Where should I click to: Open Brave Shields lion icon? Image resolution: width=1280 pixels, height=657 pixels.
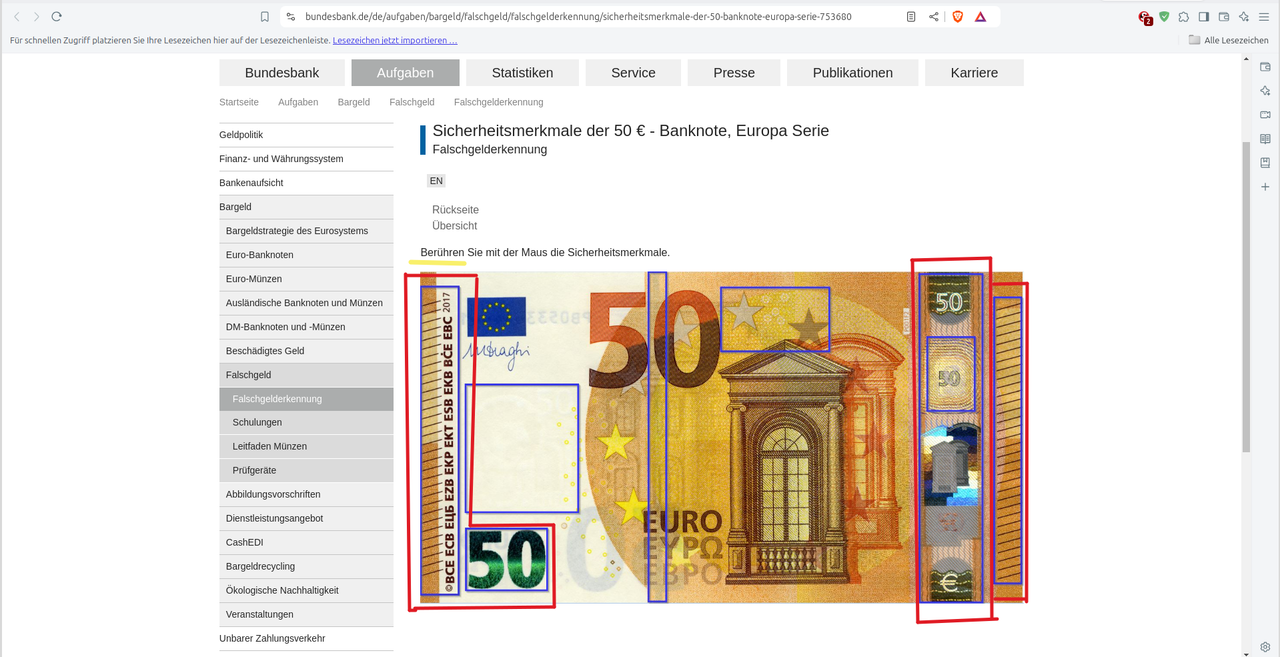click(957, 17)
